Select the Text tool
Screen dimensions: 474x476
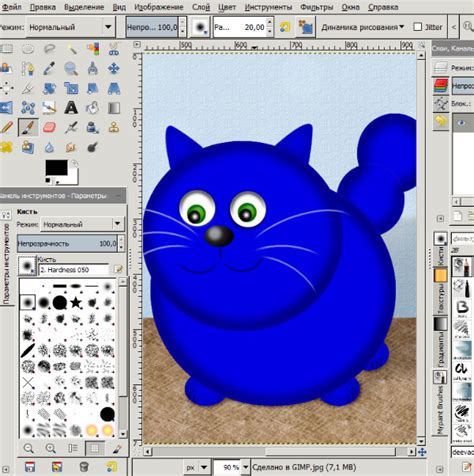click(x=71, y=108)
